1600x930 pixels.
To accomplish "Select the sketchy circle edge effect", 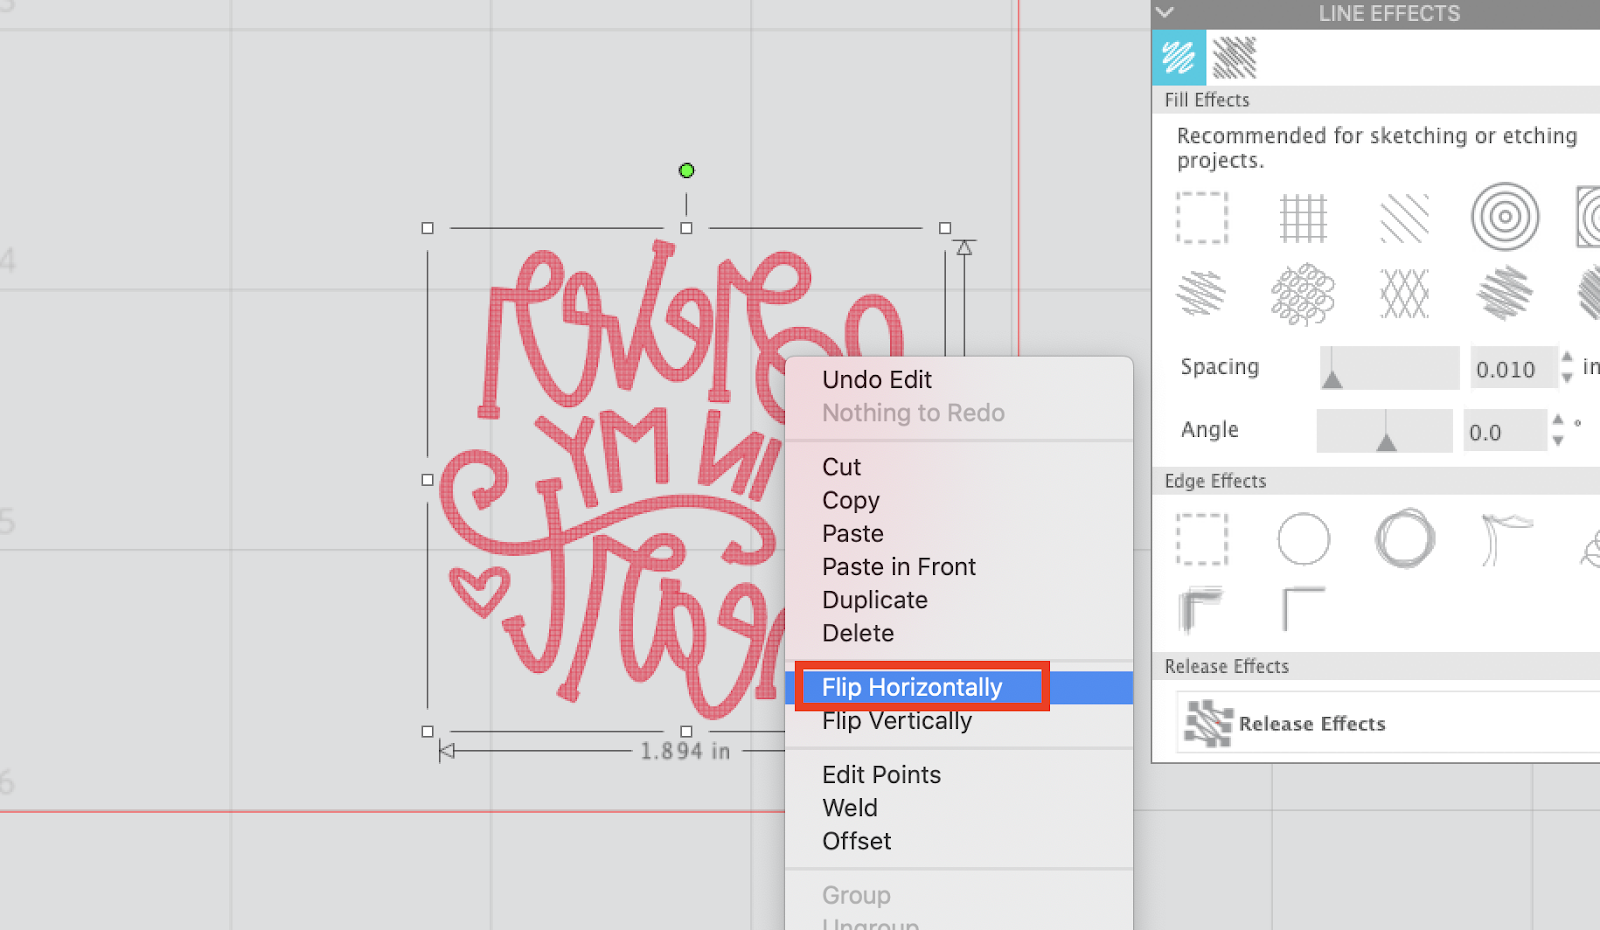I will pos(1405,538).
